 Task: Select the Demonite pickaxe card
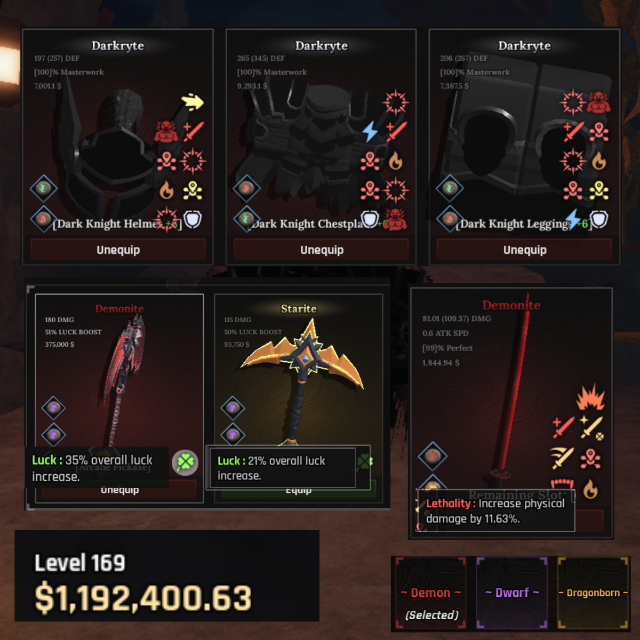point(119,398)
